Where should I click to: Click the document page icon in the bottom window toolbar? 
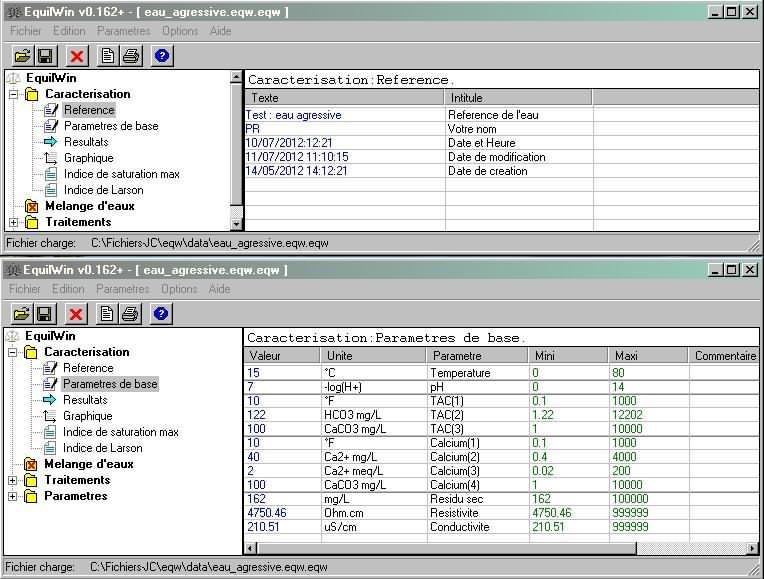tap(107, 314)
